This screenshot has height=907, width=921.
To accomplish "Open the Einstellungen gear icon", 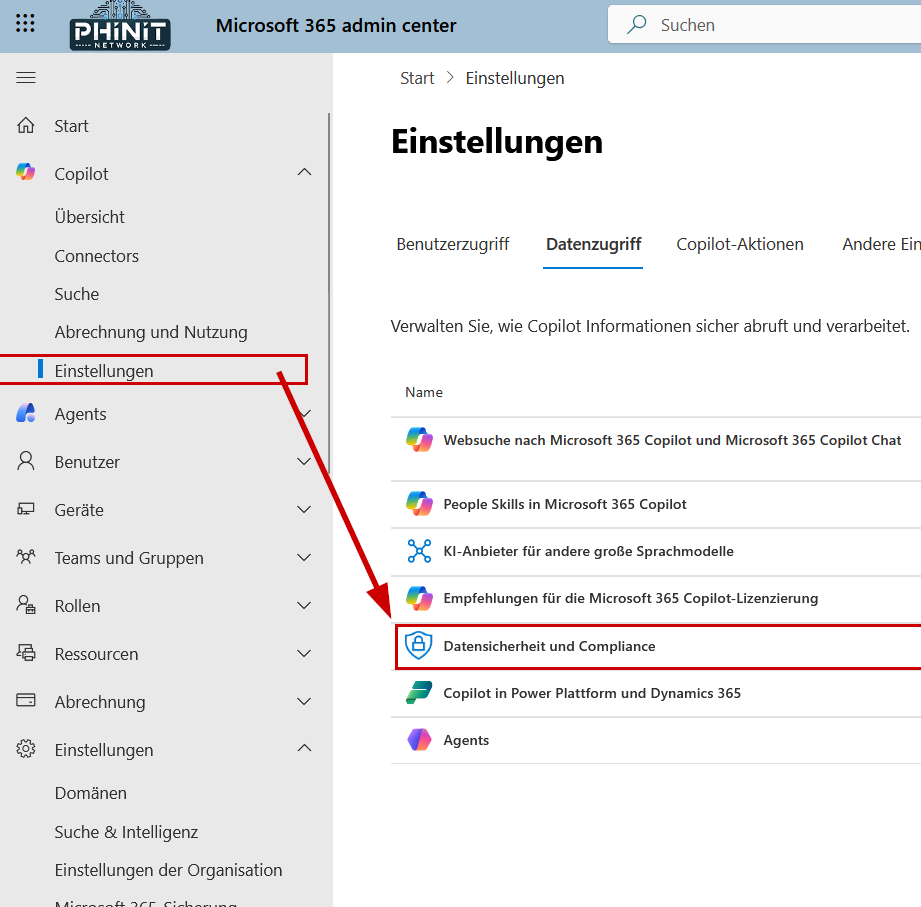I will 25,749.
